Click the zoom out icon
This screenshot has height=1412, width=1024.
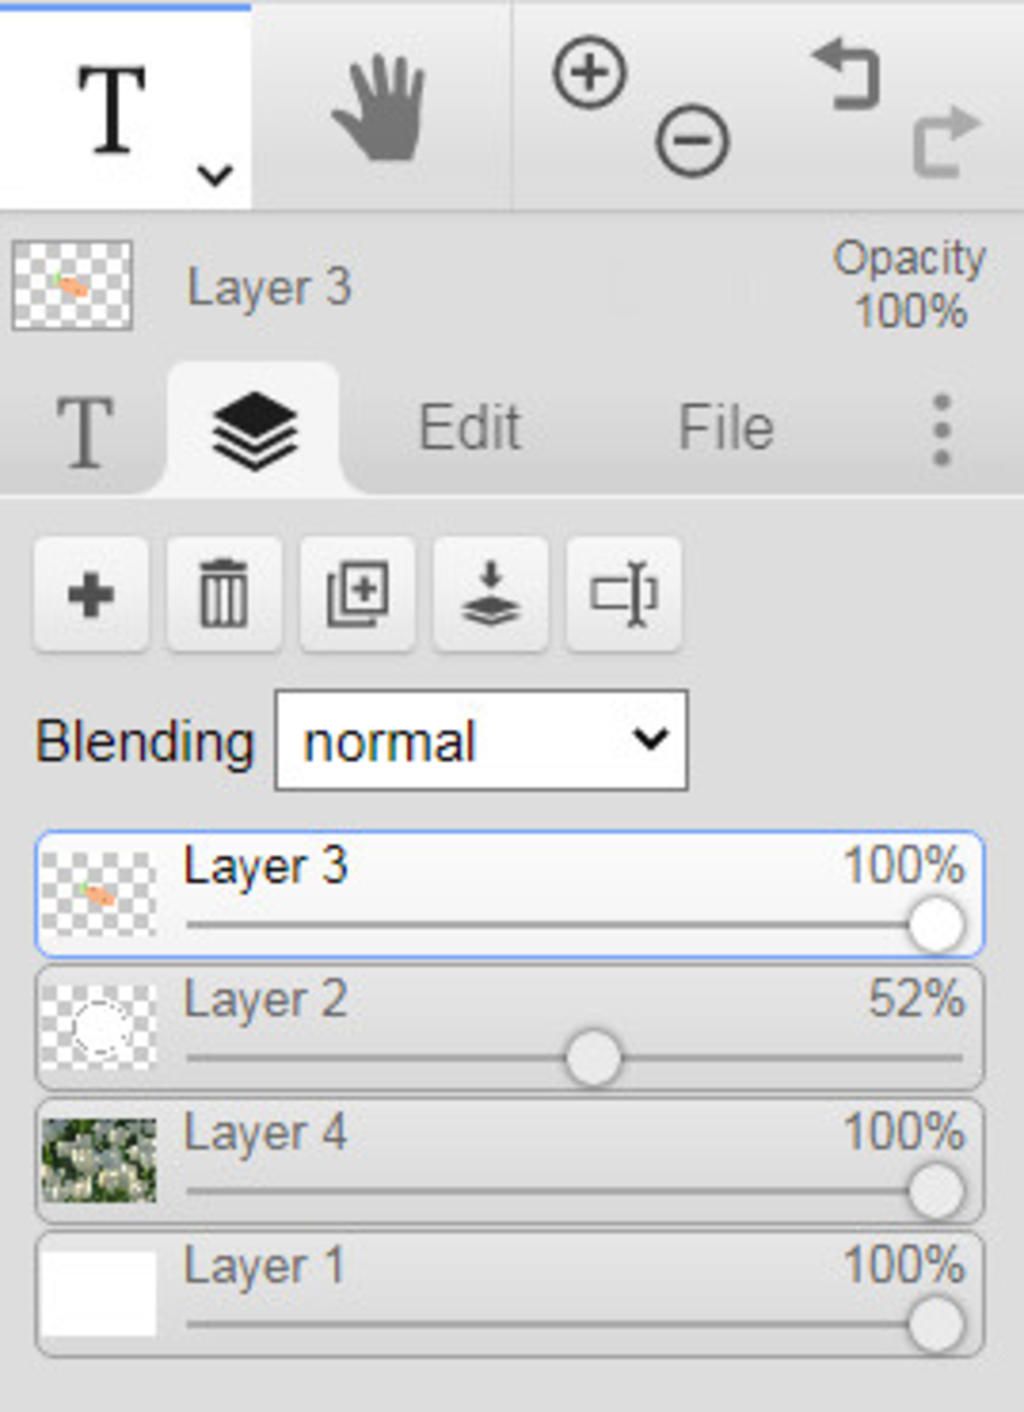coord(692,142)
